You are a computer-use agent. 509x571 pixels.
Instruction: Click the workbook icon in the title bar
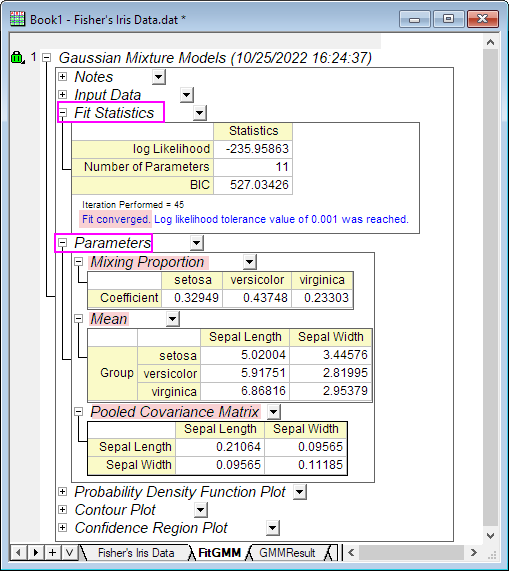[x=17, y=19]
